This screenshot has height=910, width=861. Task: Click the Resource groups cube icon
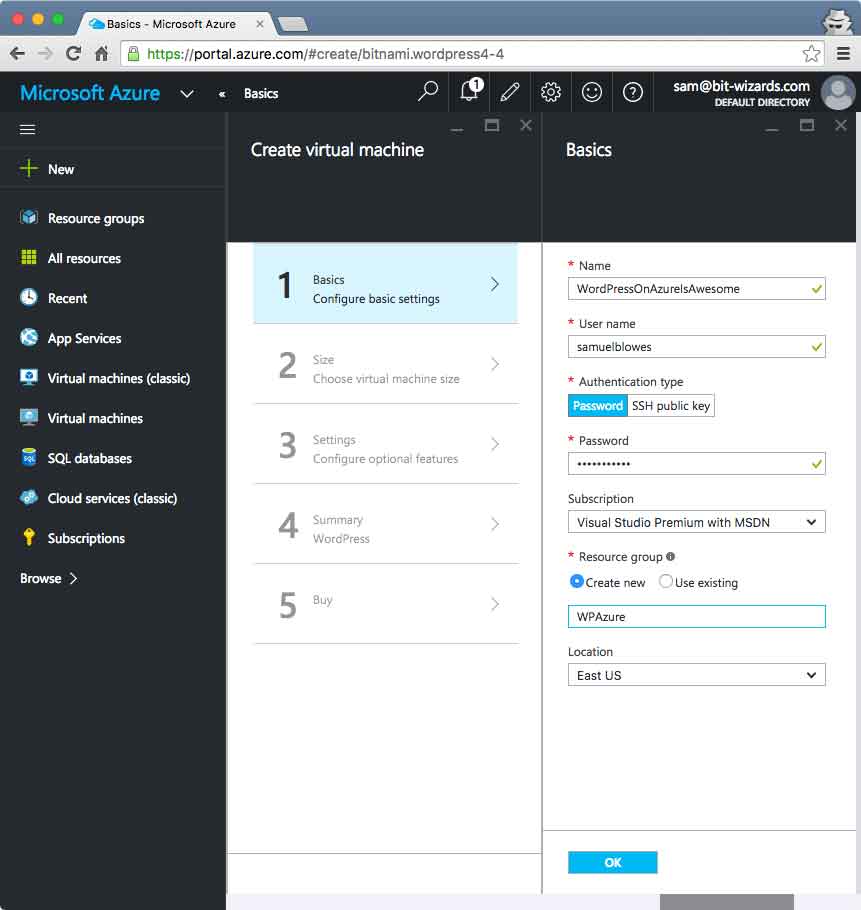point(28,217)
